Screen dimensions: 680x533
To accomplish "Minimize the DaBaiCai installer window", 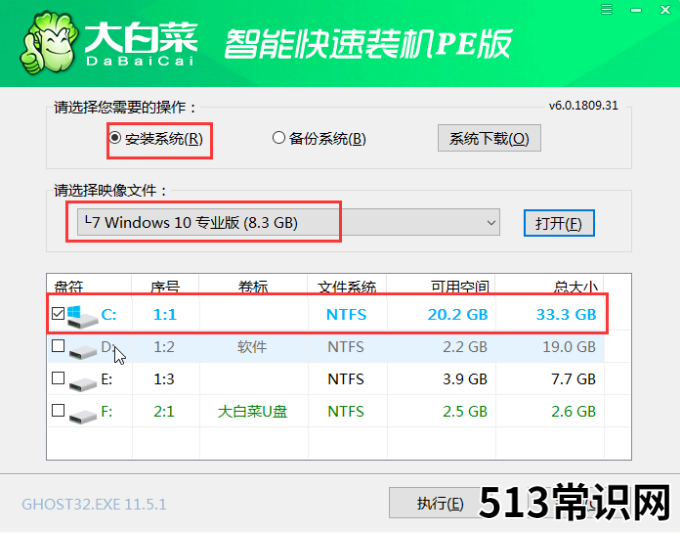I will click(x=636, y=10).
